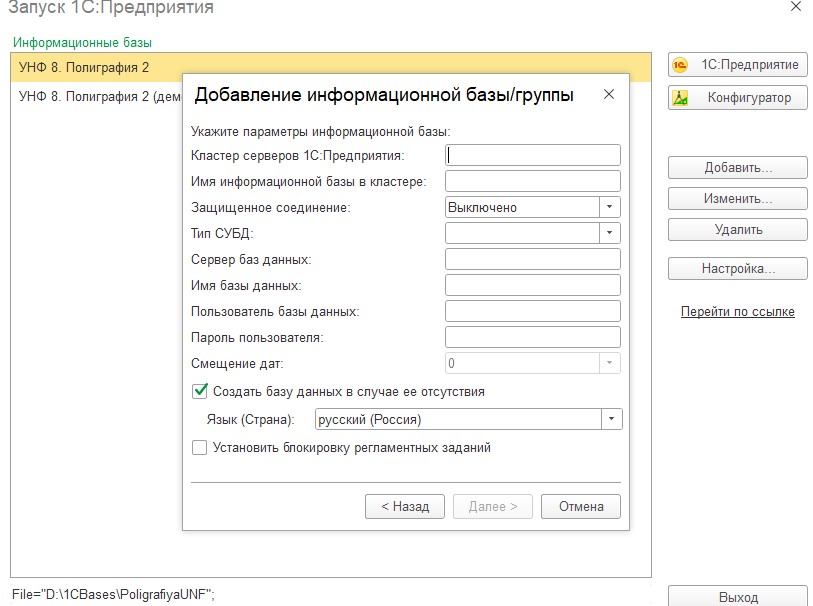Toggle Создать базу данных в случае ее отсутствия
Viewport: 813px width, 606px height.
(x=200, y=391)
